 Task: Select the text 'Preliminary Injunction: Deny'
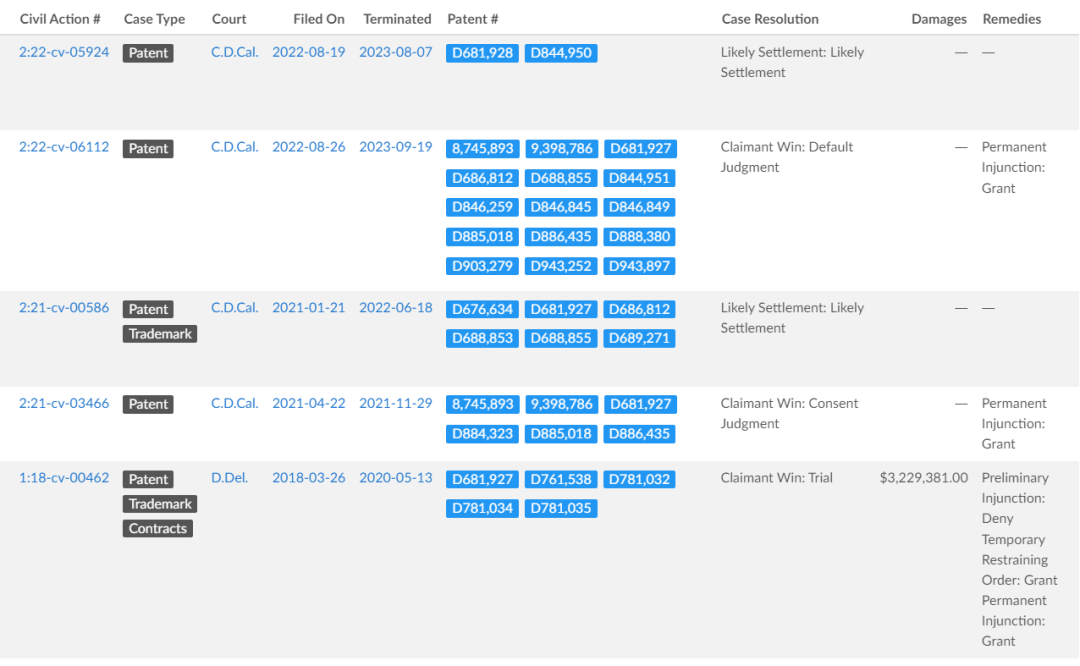[x=1015, y=498]
